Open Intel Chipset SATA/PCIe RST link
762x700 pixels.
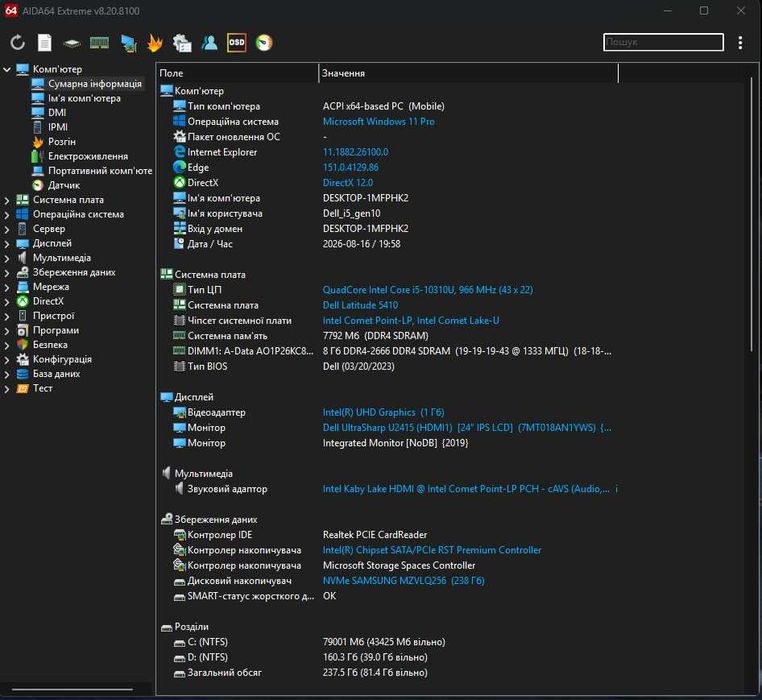click(432, 550)
